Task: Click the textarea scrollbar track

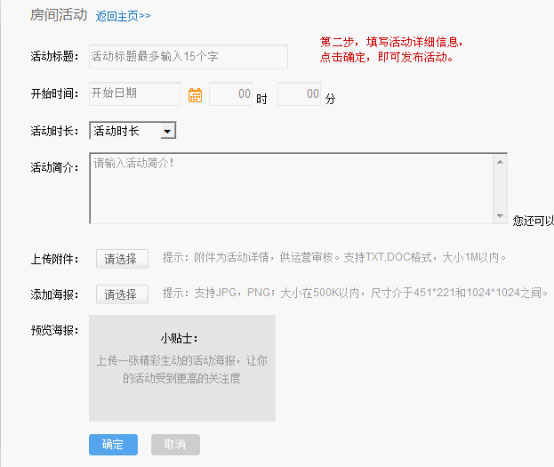Action: [x=500, y=189]
